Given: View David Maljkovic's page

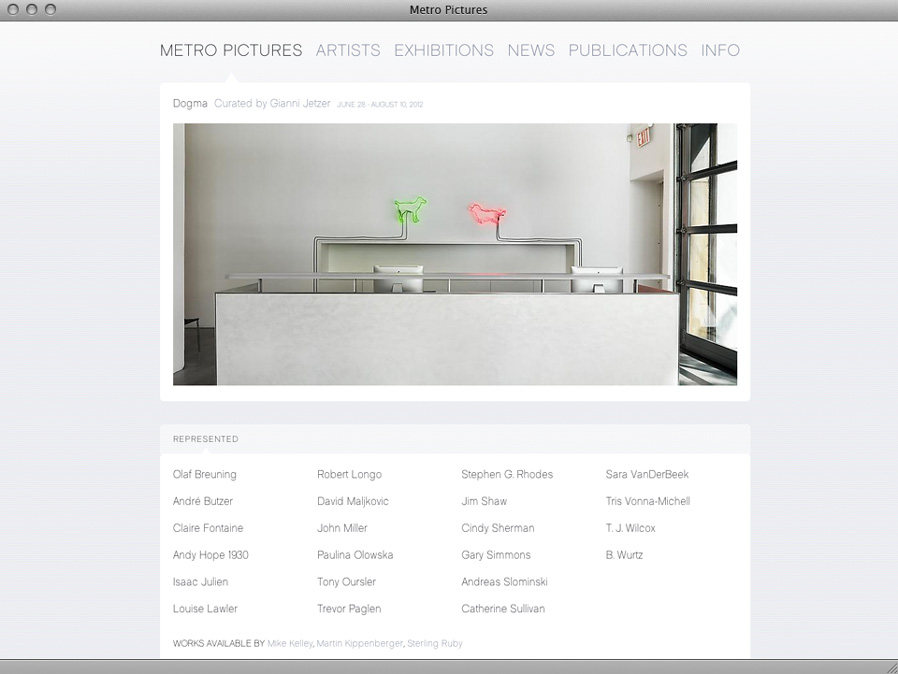Looking at the screenshot, I should [353, 501].
